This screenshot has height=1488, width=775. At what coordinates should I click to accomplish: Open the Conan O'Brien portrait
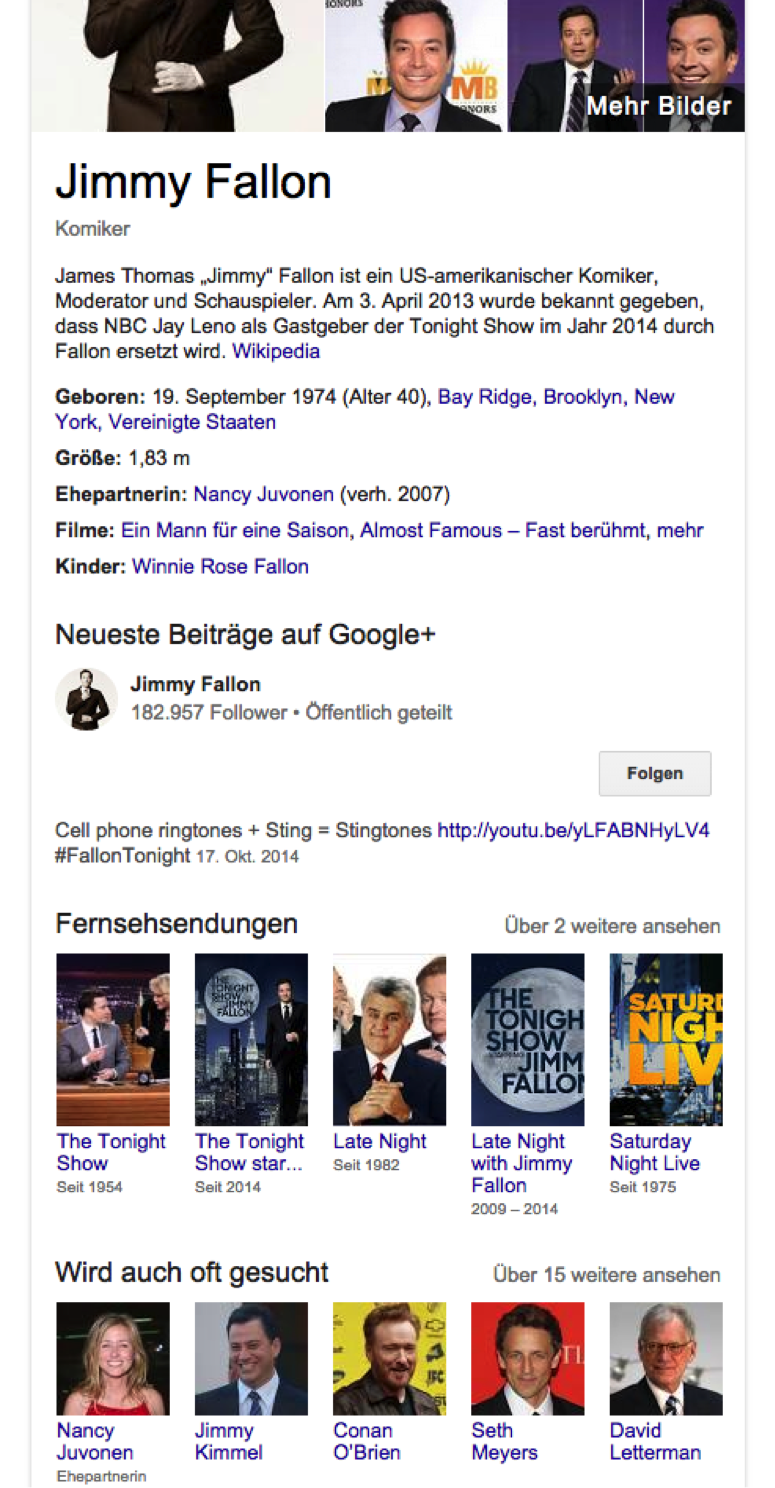(390, 1358)
